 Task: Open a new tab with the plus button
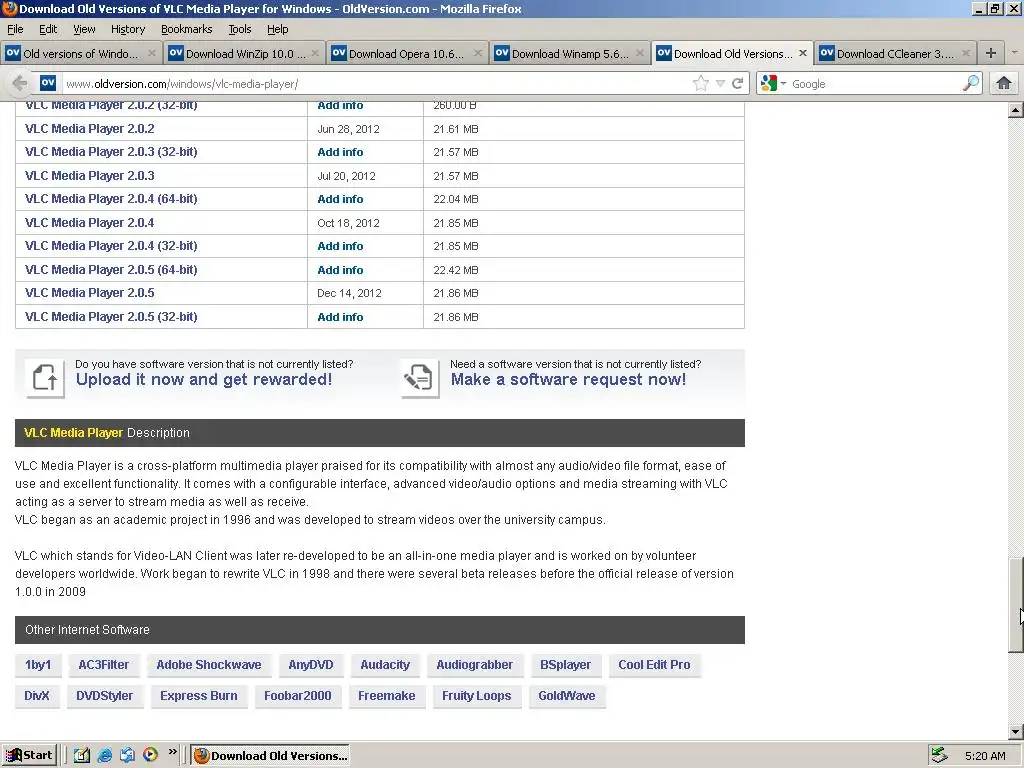point(991,53)
